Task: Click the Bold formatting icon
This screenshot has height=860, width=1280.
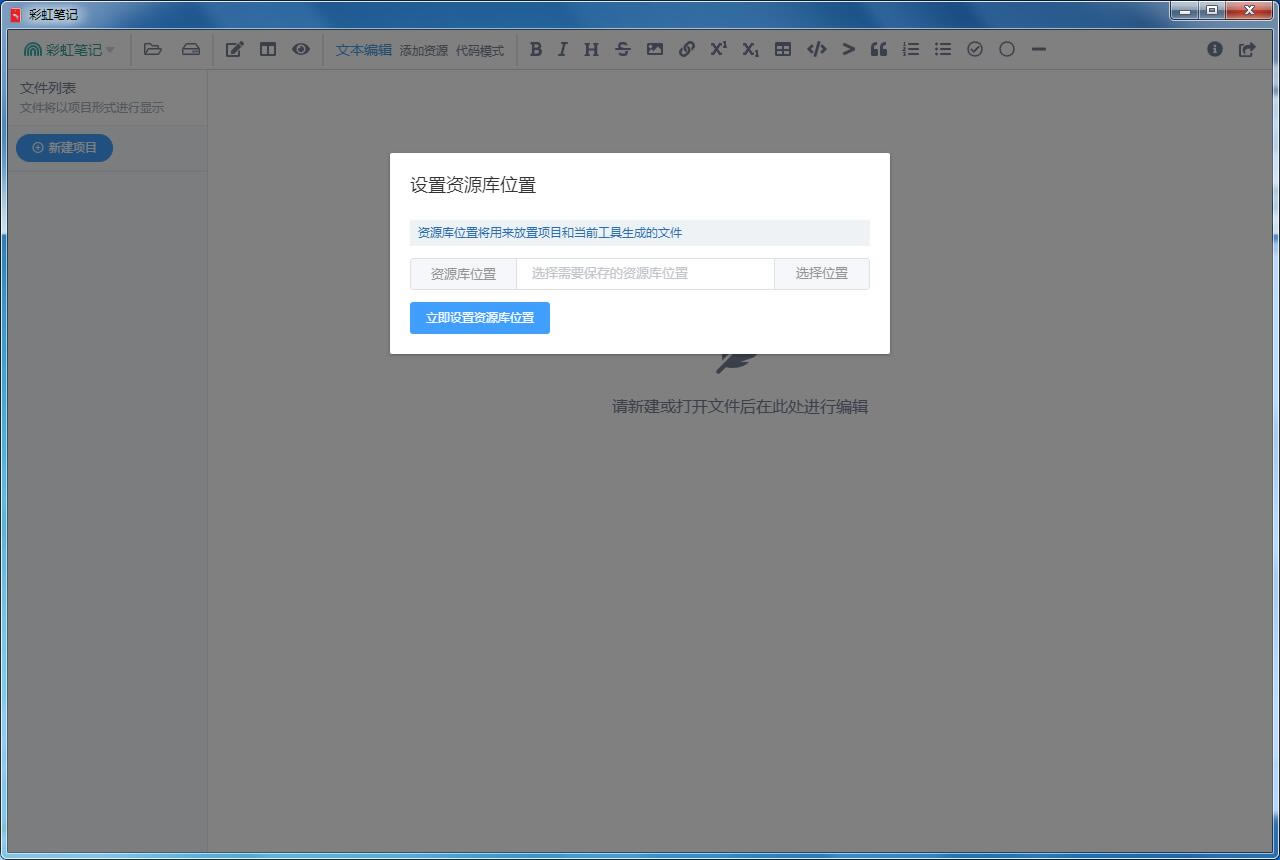Action: coord(536,49)
